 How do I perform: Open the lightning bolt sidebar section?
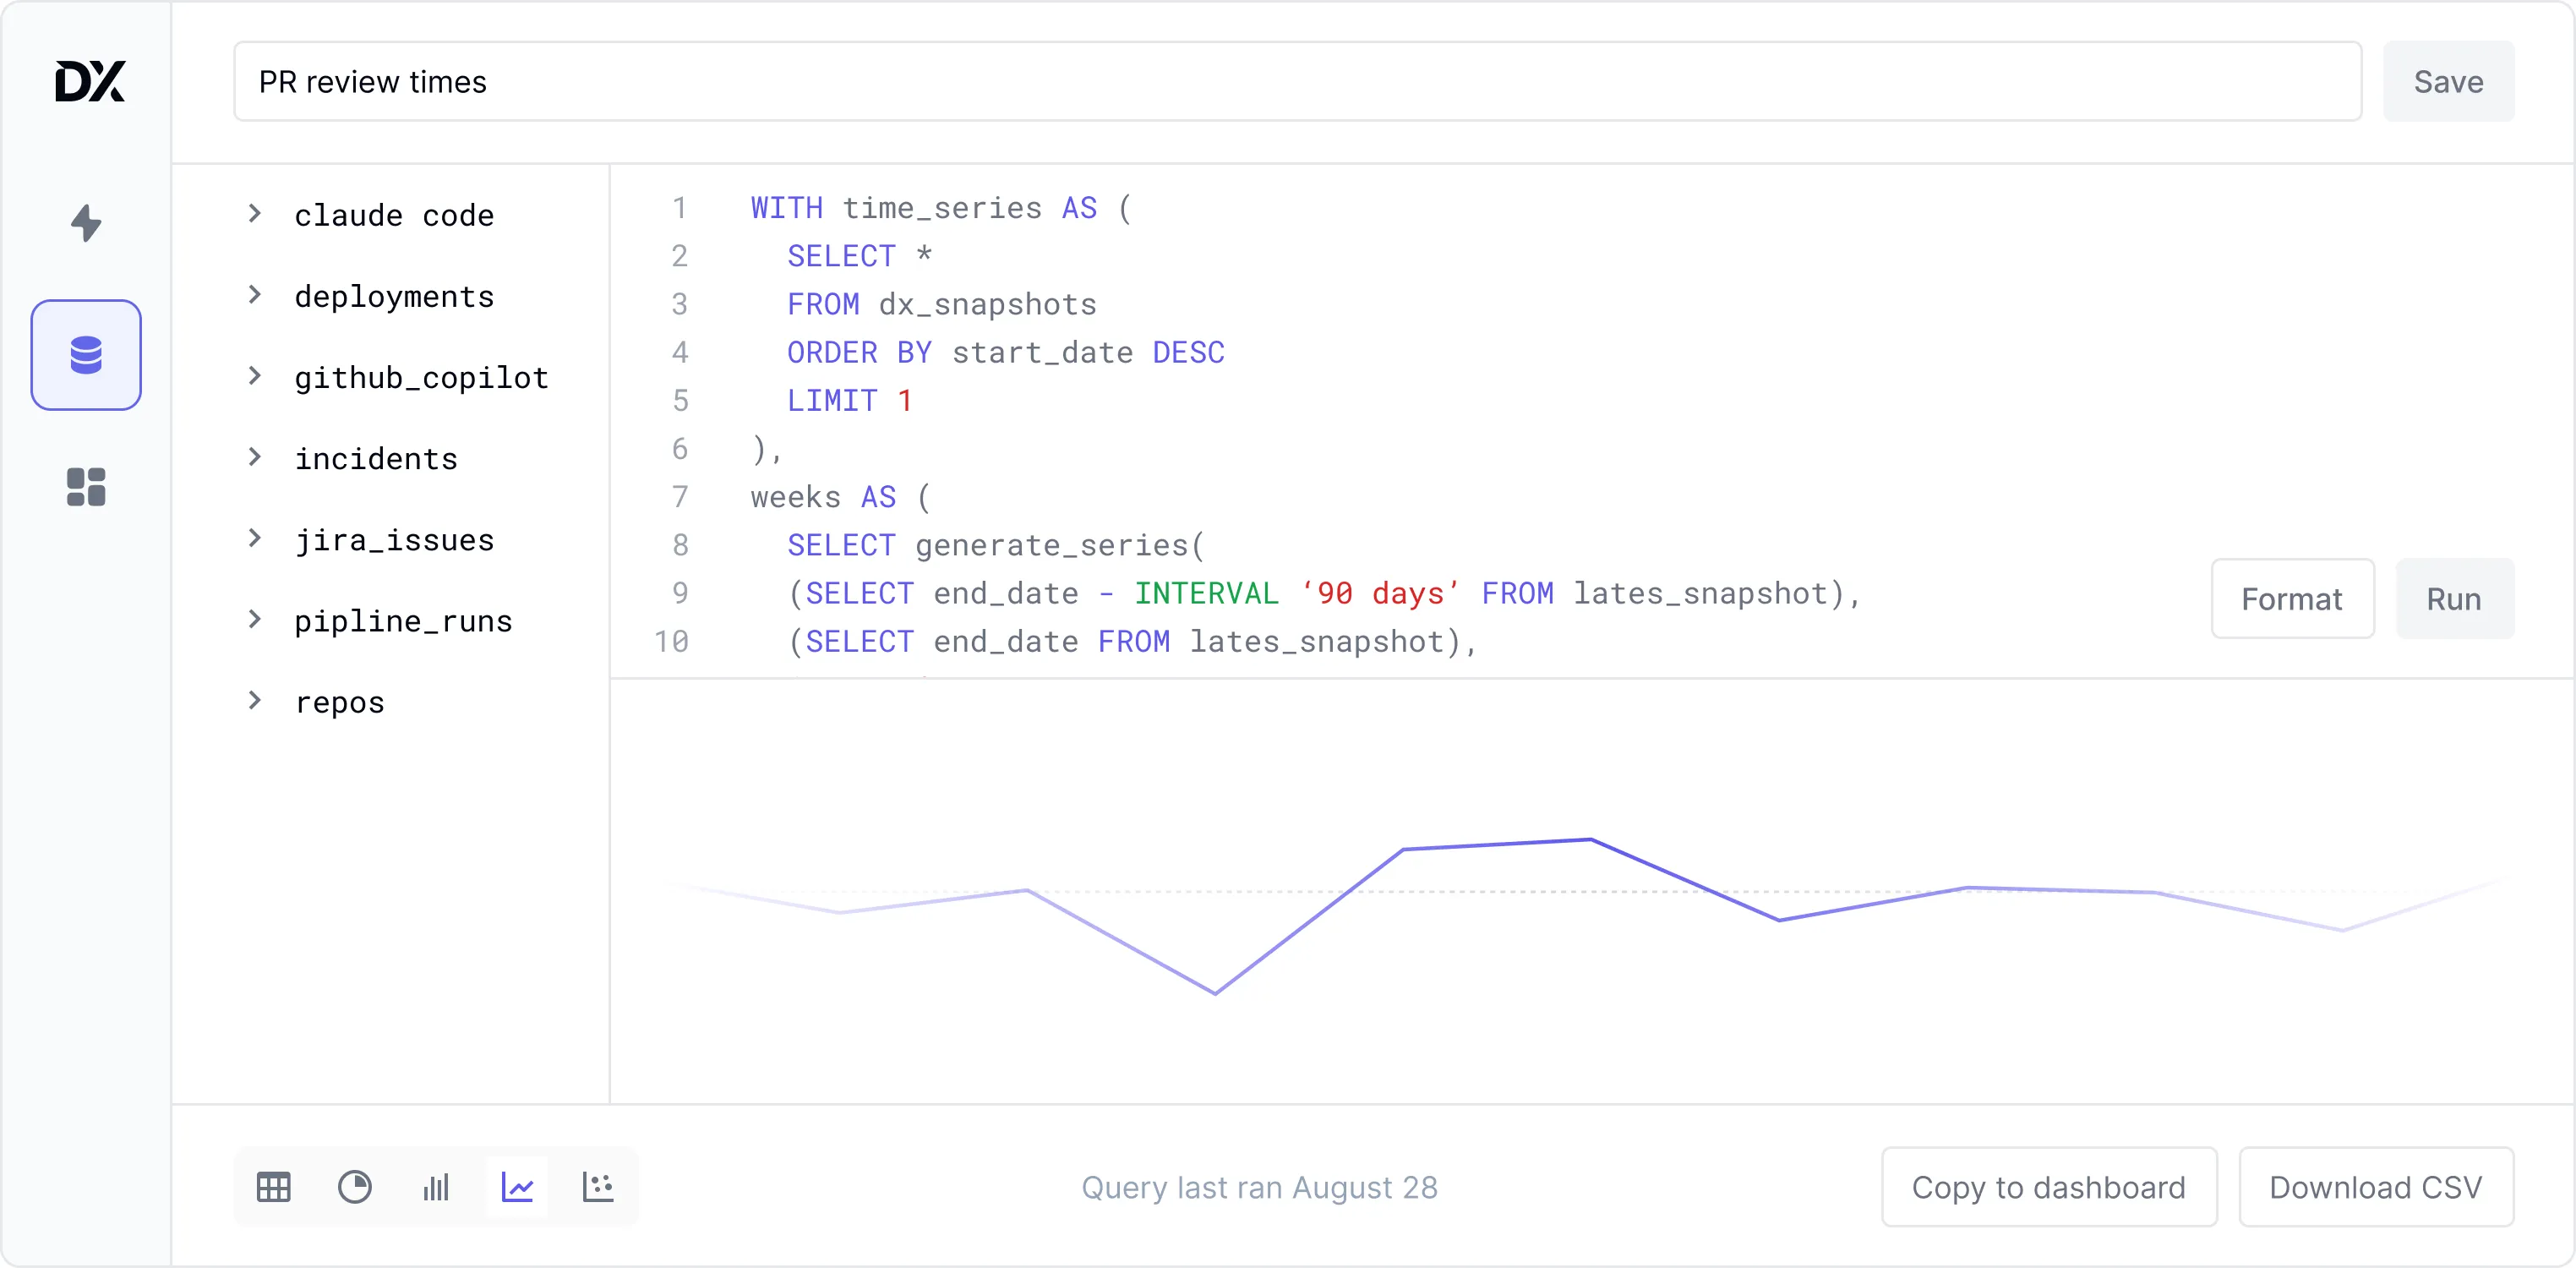(x=86, y=222)
